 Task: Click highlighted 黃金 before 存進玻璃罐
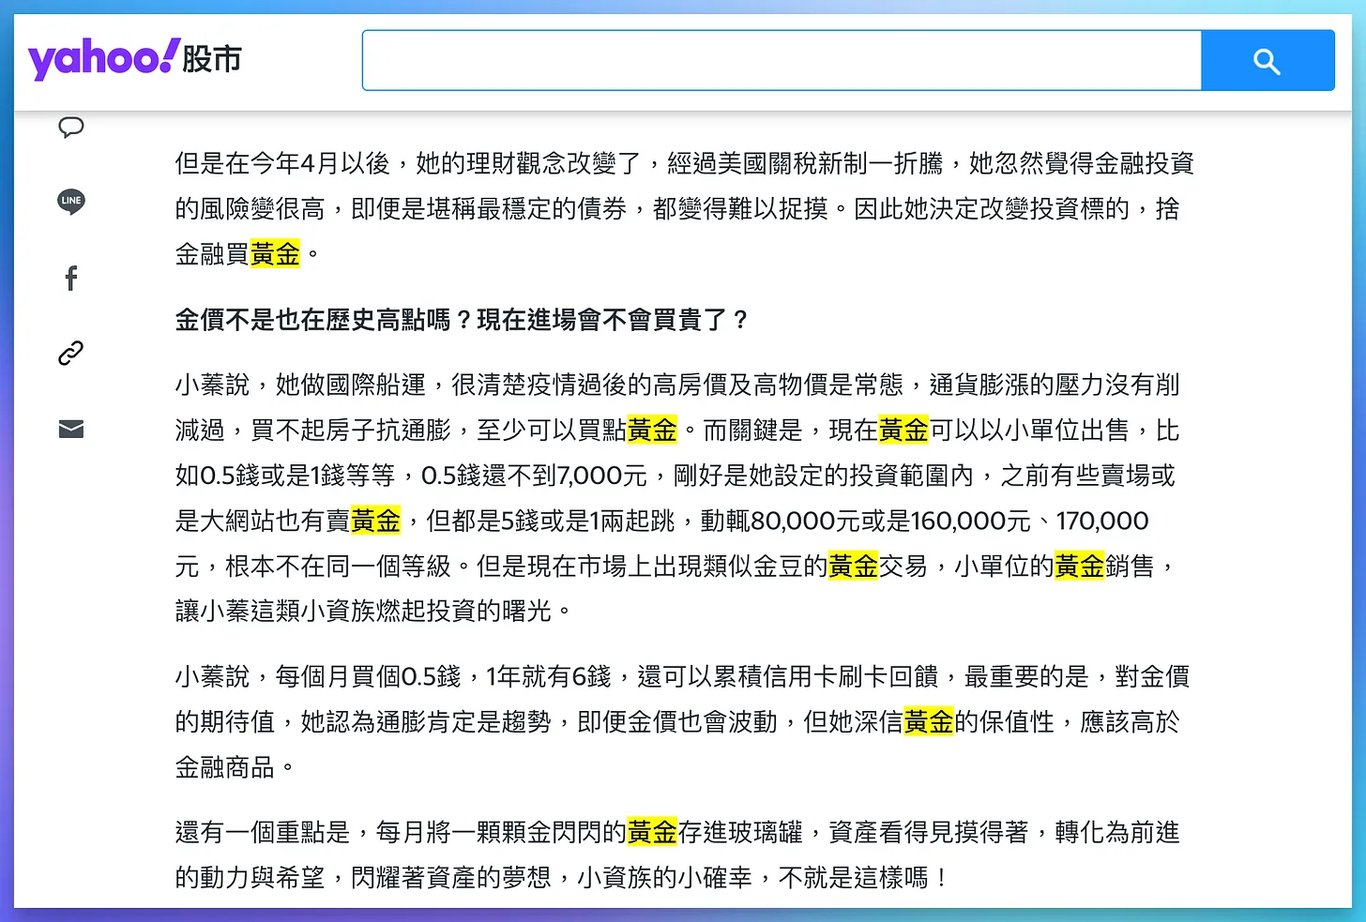coord(652,831)
